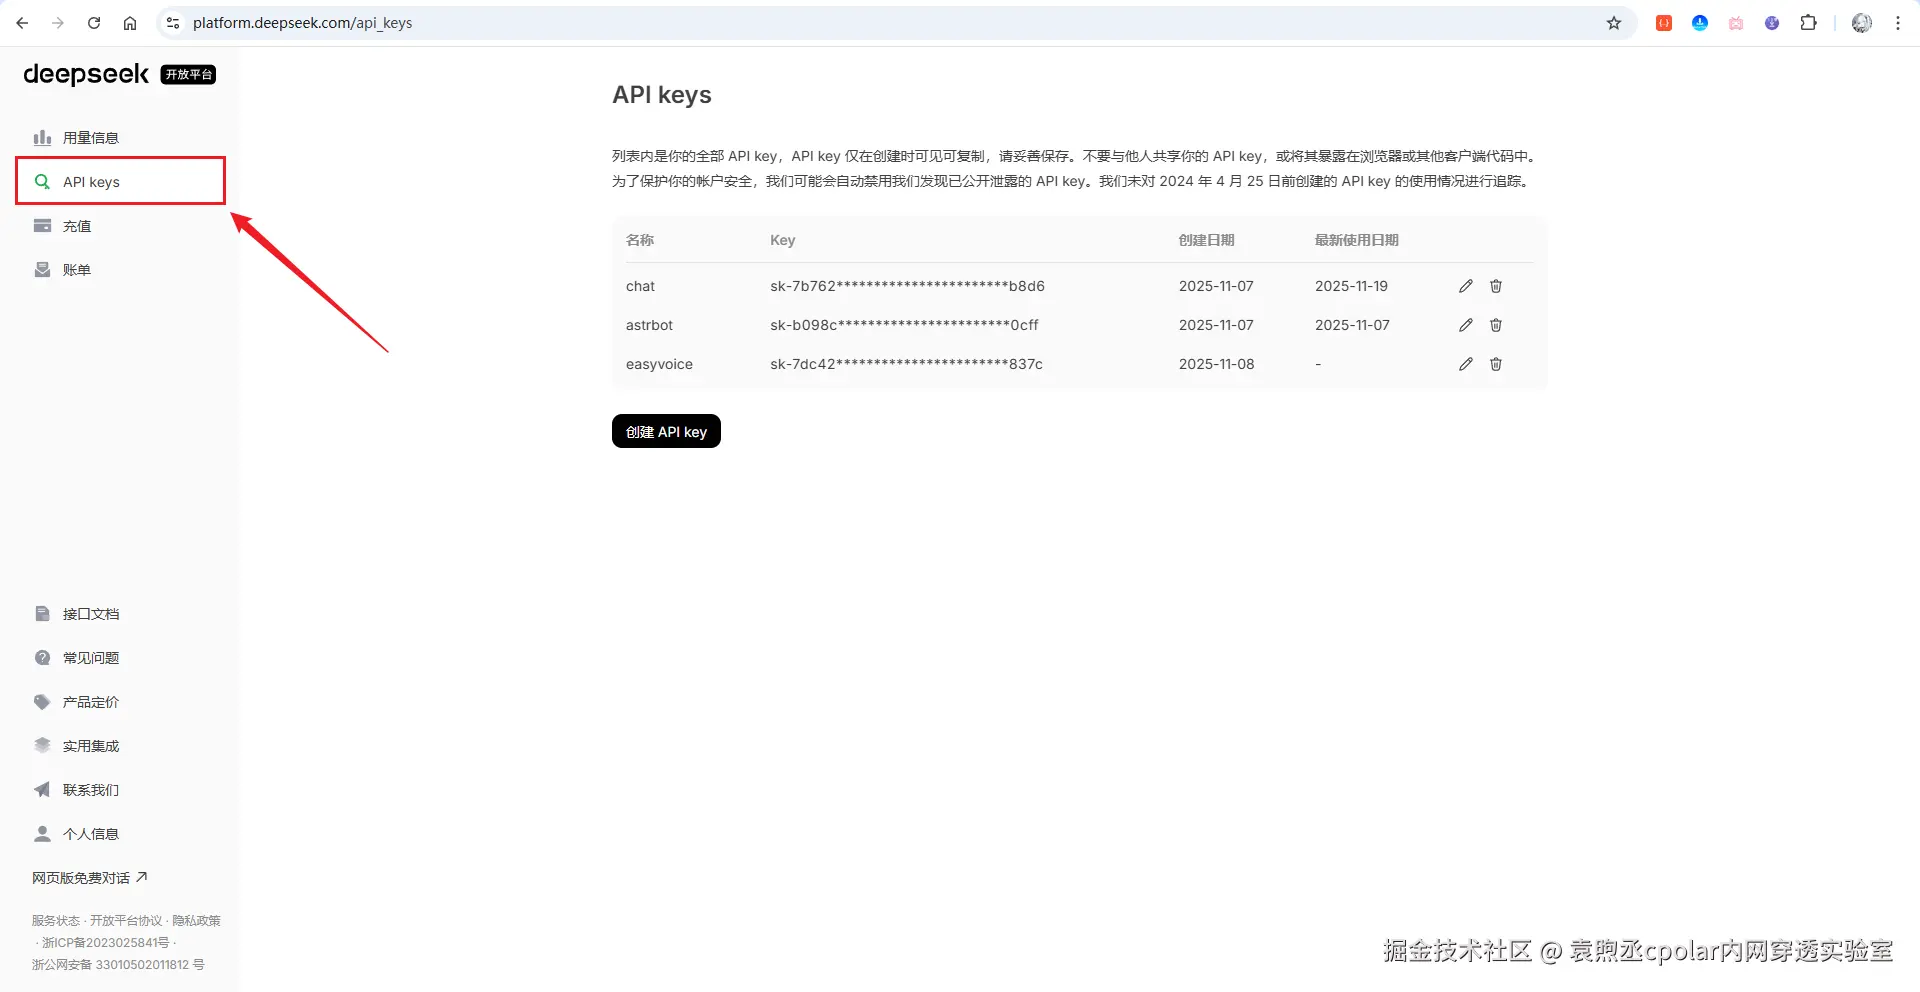Open the browser three-dot menu
Viewport: 1920px width, 992px height.
click(x=1898, y=23)
